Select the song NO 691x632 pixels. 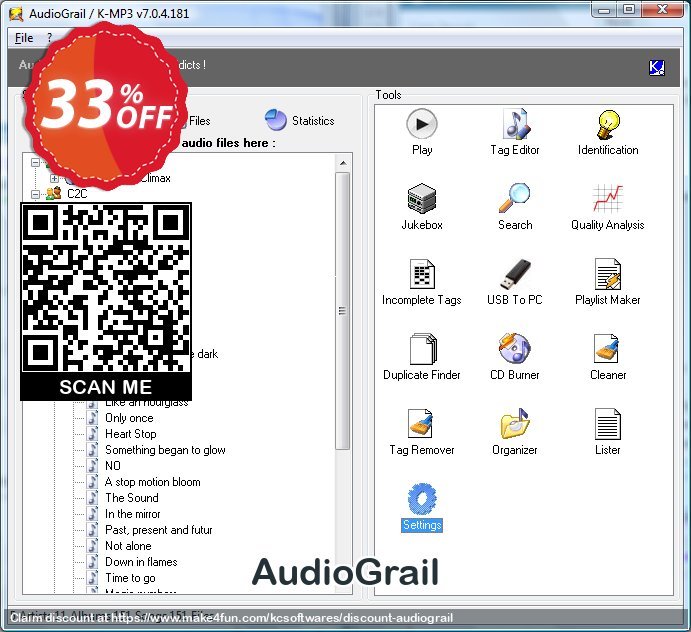(113, 466)
